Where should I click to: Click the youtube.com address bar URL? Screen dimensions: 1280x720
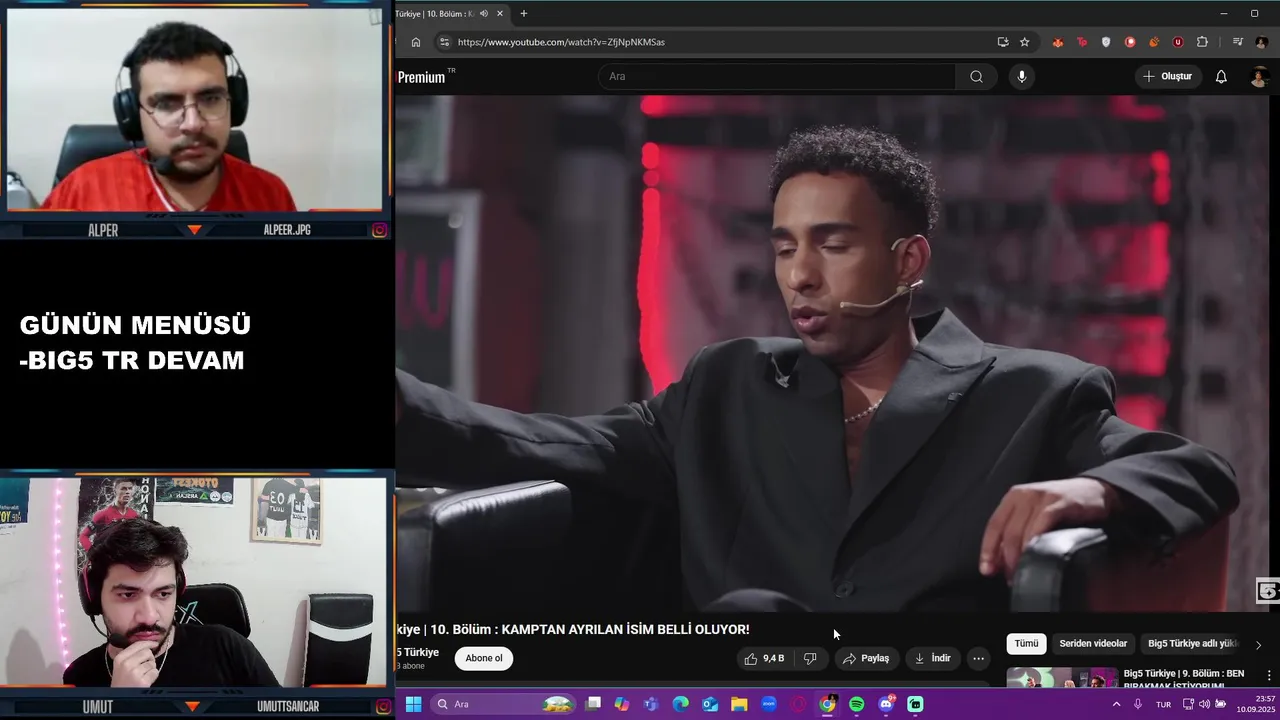pyautogui.click(x=561, y=42)
